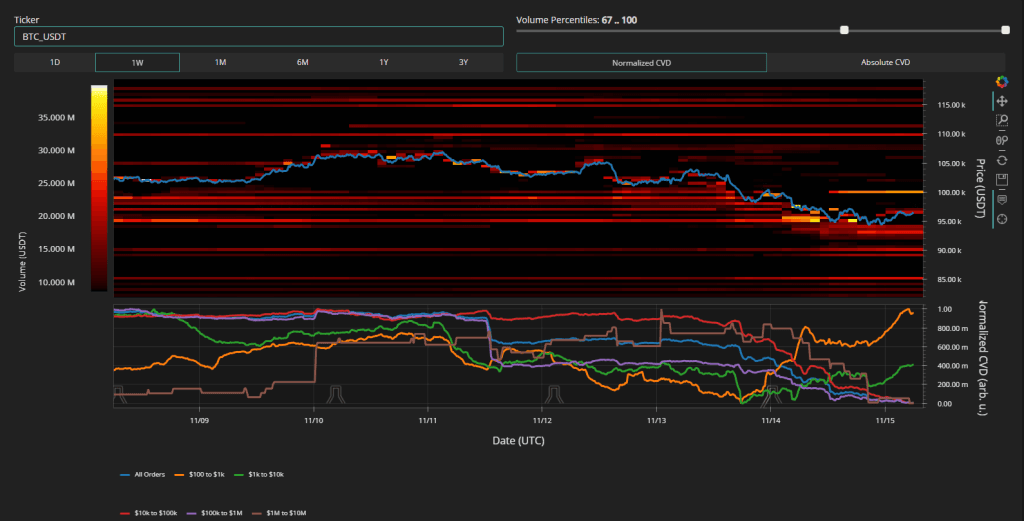Click the lower Volume Percentiles slider handle
Viewport: 1024px width, 521px height.
pyautogui.click(x=845, y=30)
